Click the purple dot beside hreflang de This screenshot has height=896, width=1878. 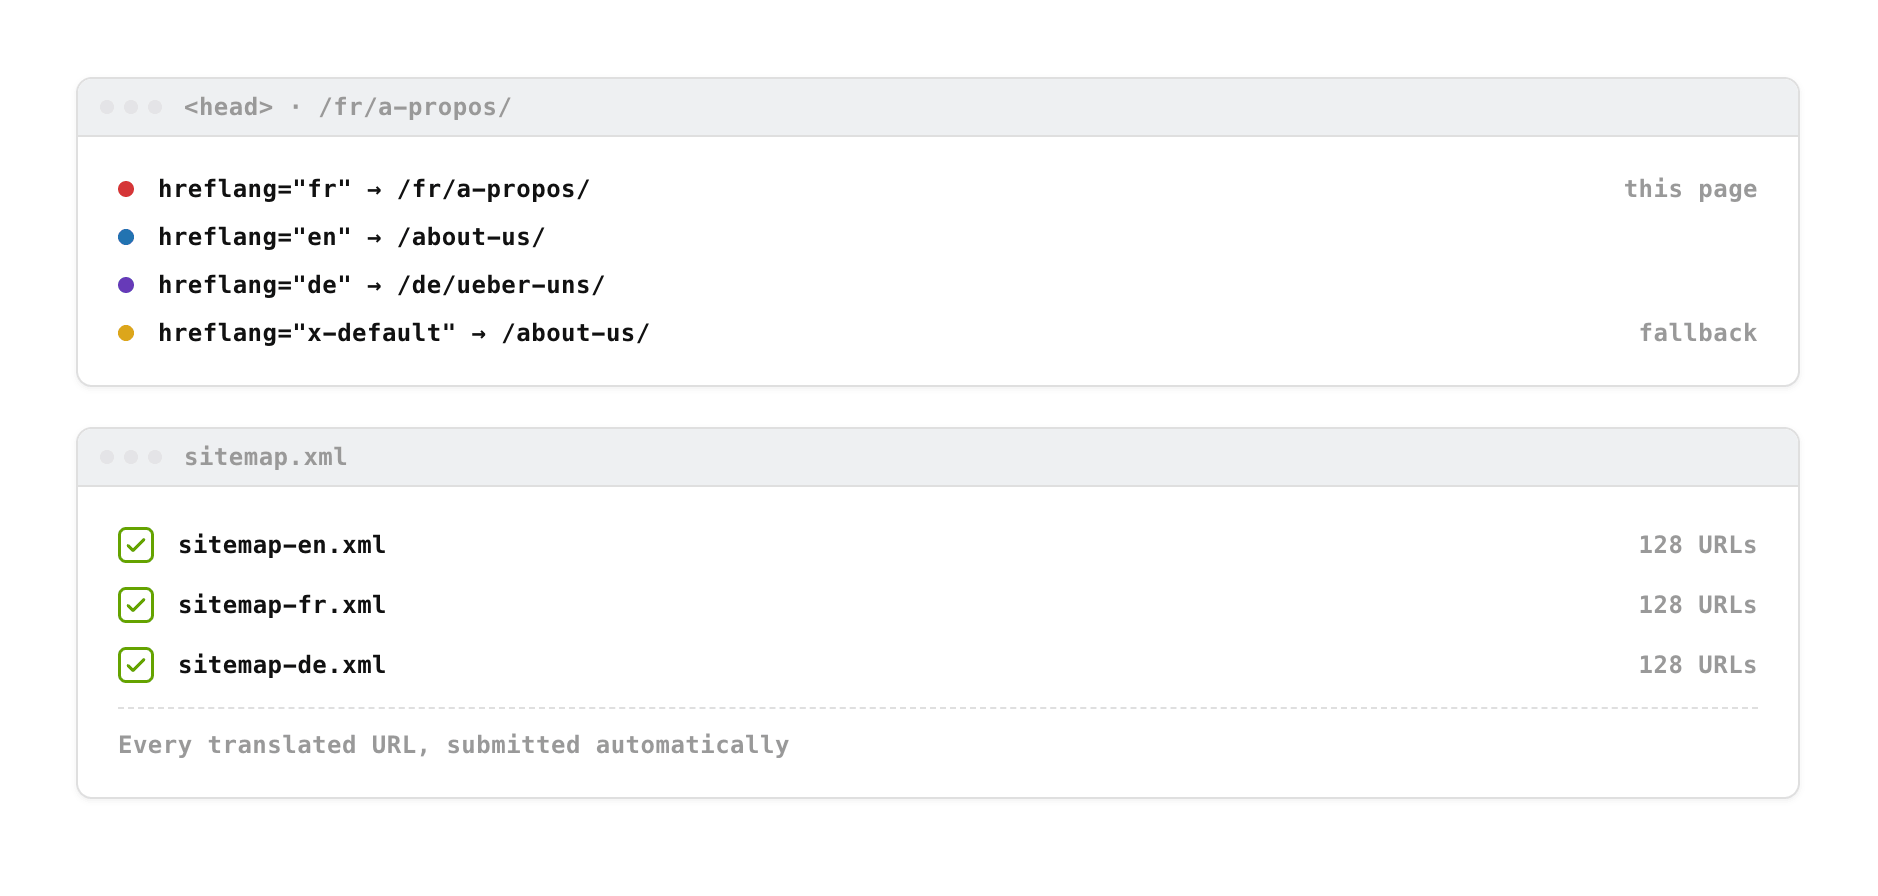point(126,285)
